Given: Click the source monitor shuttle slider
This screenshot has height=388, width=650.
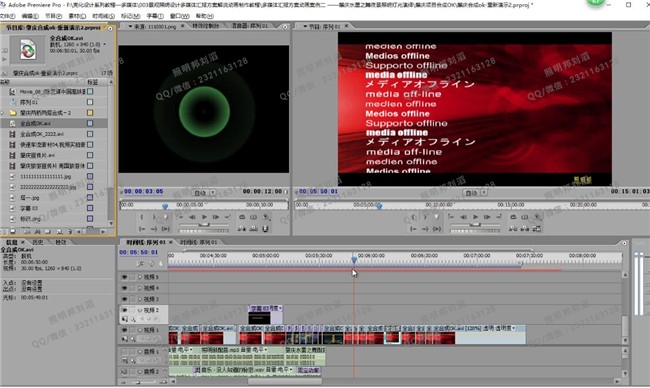Looking at the screenshot, I should click(204, 224).
